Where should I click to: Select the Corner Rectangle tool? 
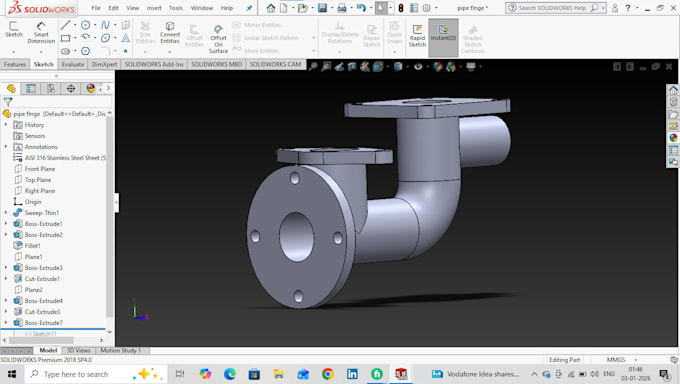65,38
